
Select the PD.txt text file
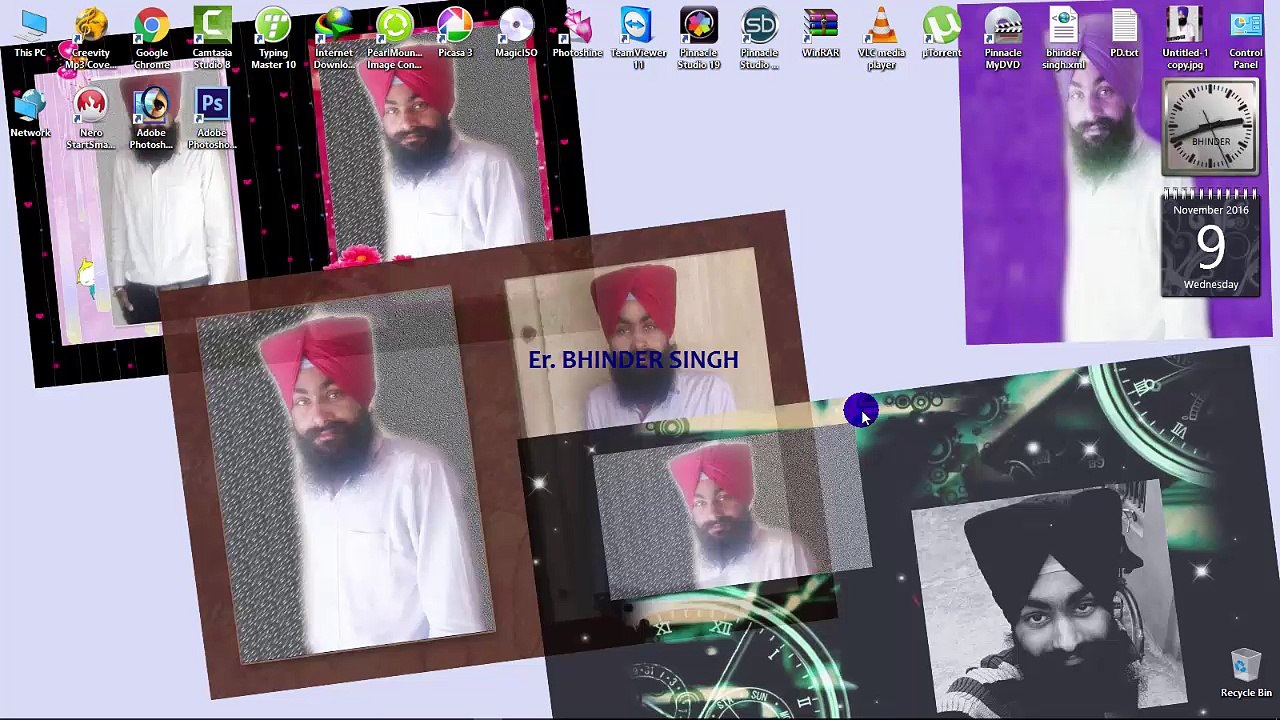(x=1124, y=33)
